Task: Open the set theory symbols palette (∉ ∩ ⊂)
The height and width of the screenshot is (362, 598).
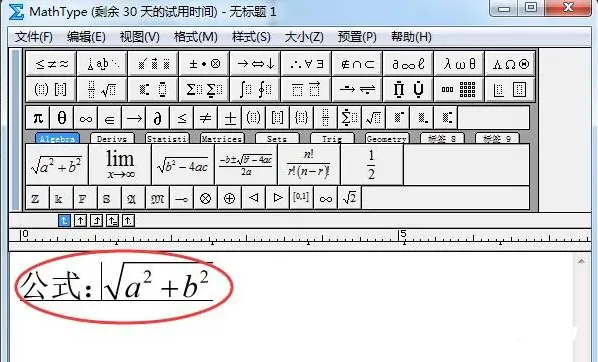Action: 357,64
